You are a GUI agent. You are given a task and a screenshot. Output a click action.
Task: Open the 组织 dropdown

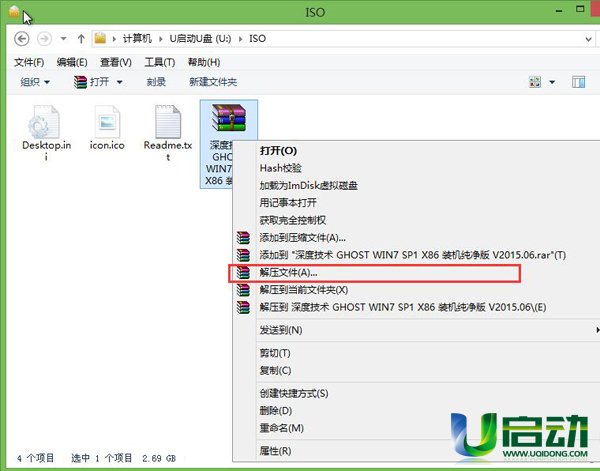click(35, 82)
